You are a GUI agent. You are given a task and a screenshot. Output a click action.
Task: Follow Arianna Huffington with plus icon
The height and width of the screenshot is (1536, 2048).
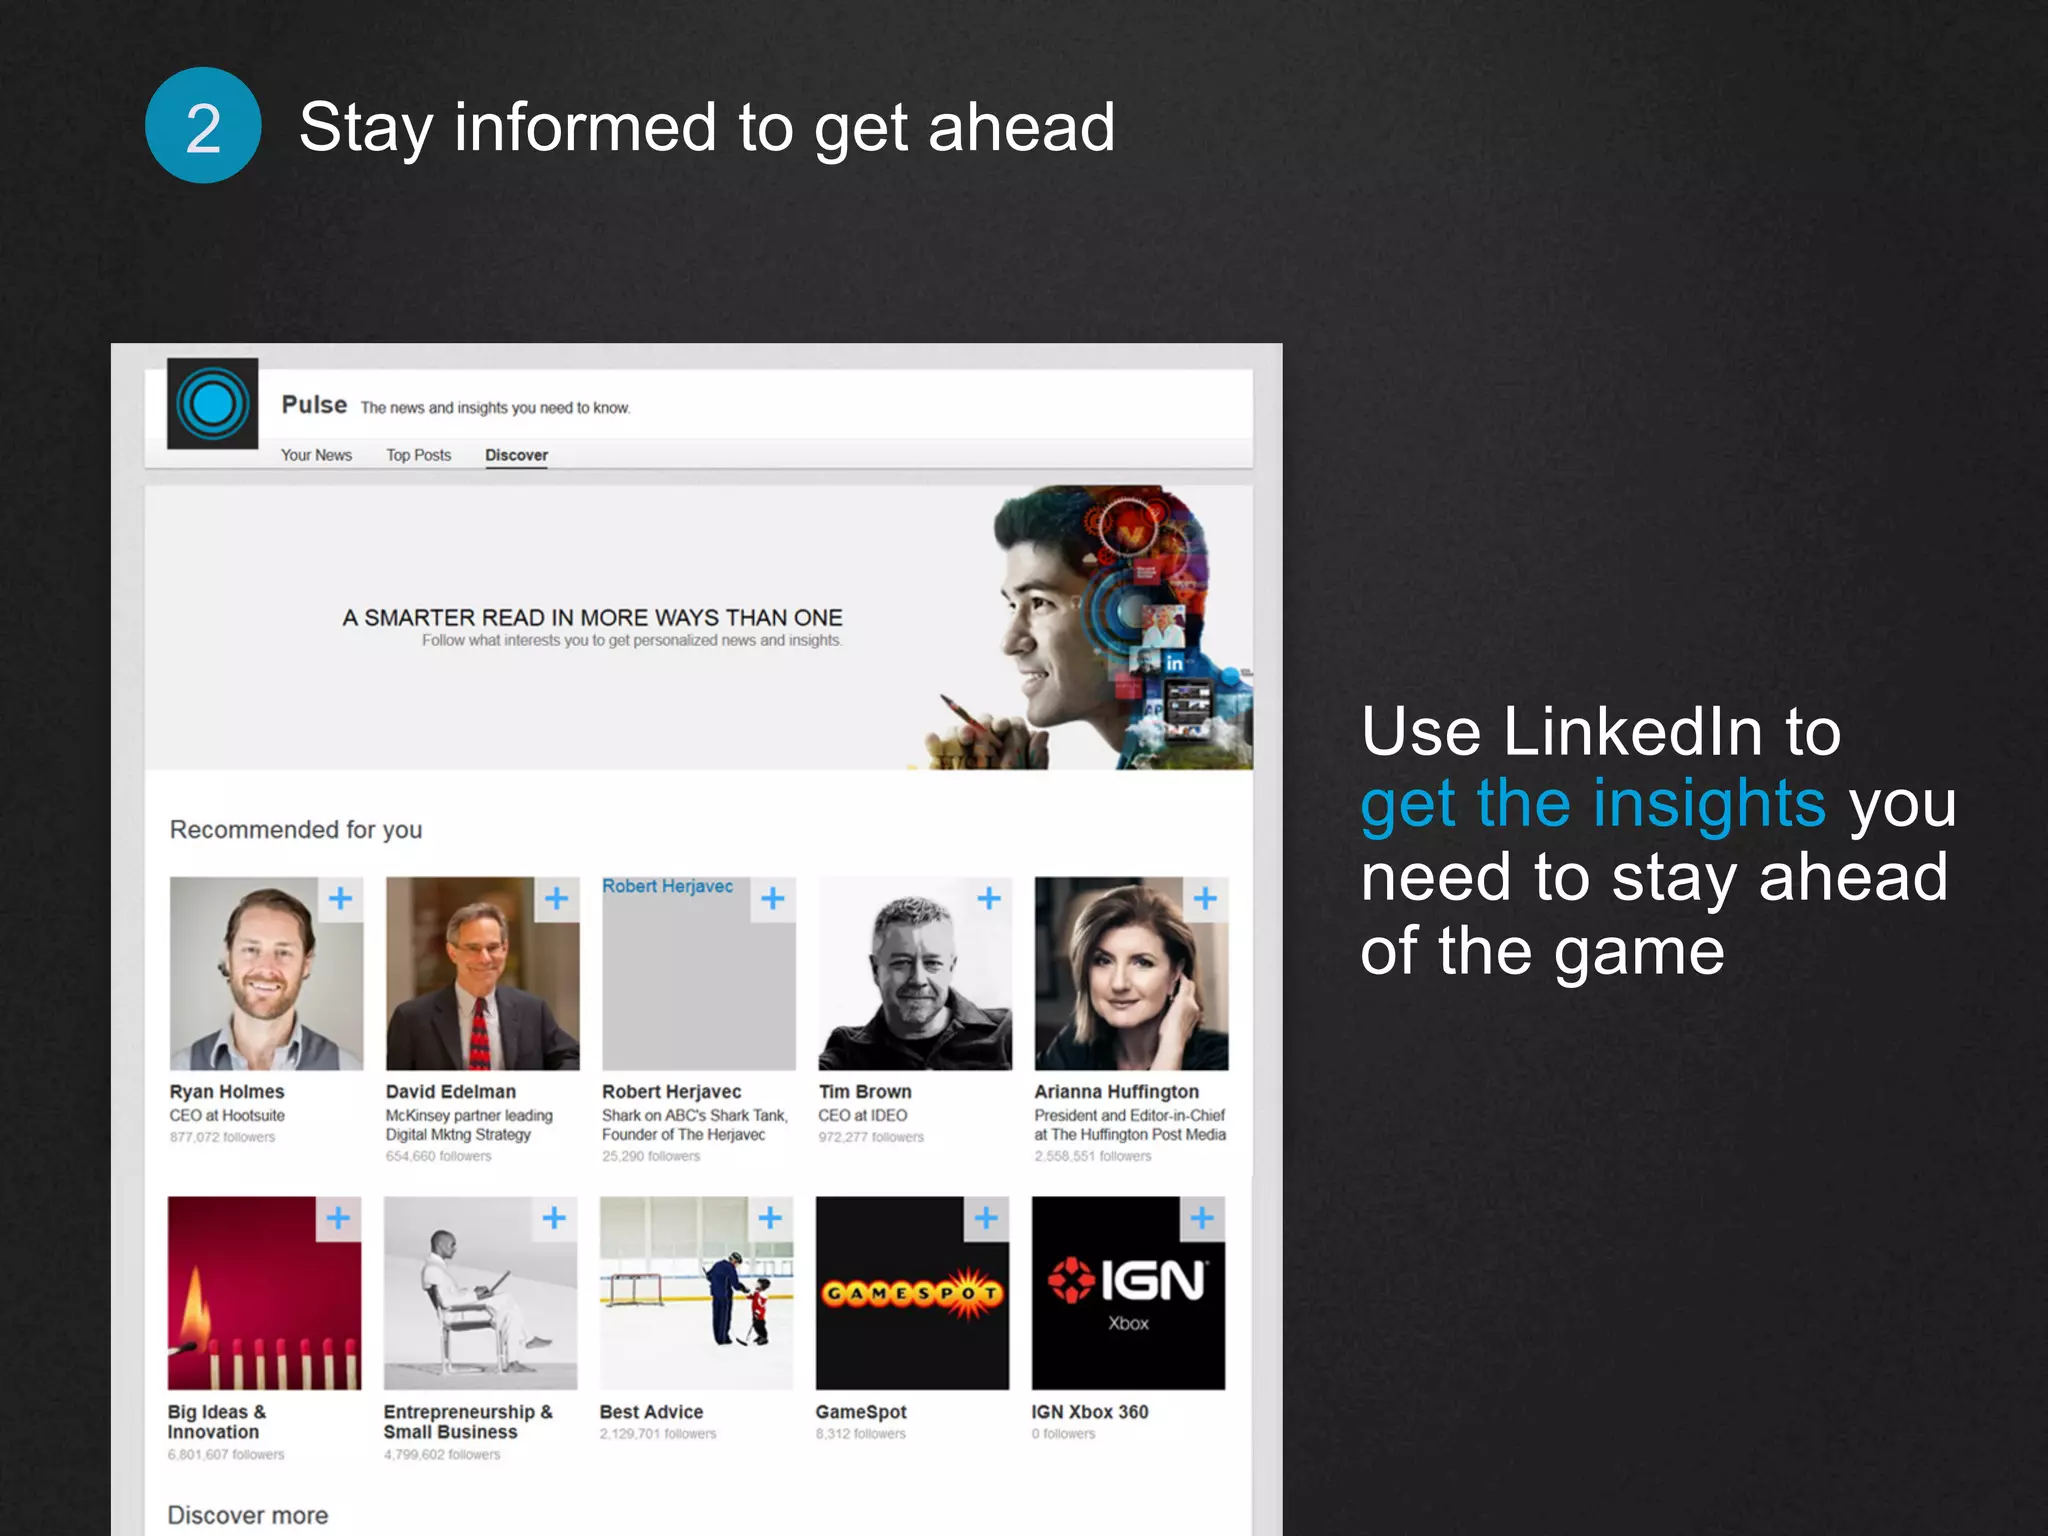click(x=1205, y=898)
